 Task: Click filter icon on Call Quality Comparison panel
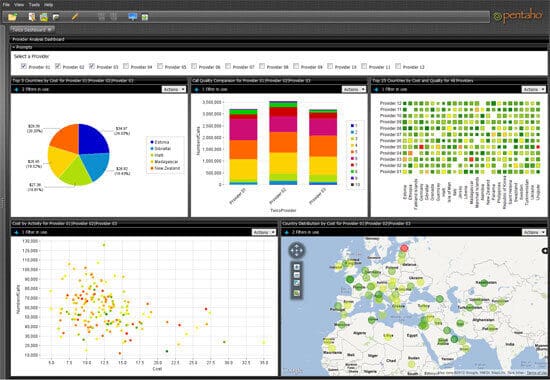(196, 89)
